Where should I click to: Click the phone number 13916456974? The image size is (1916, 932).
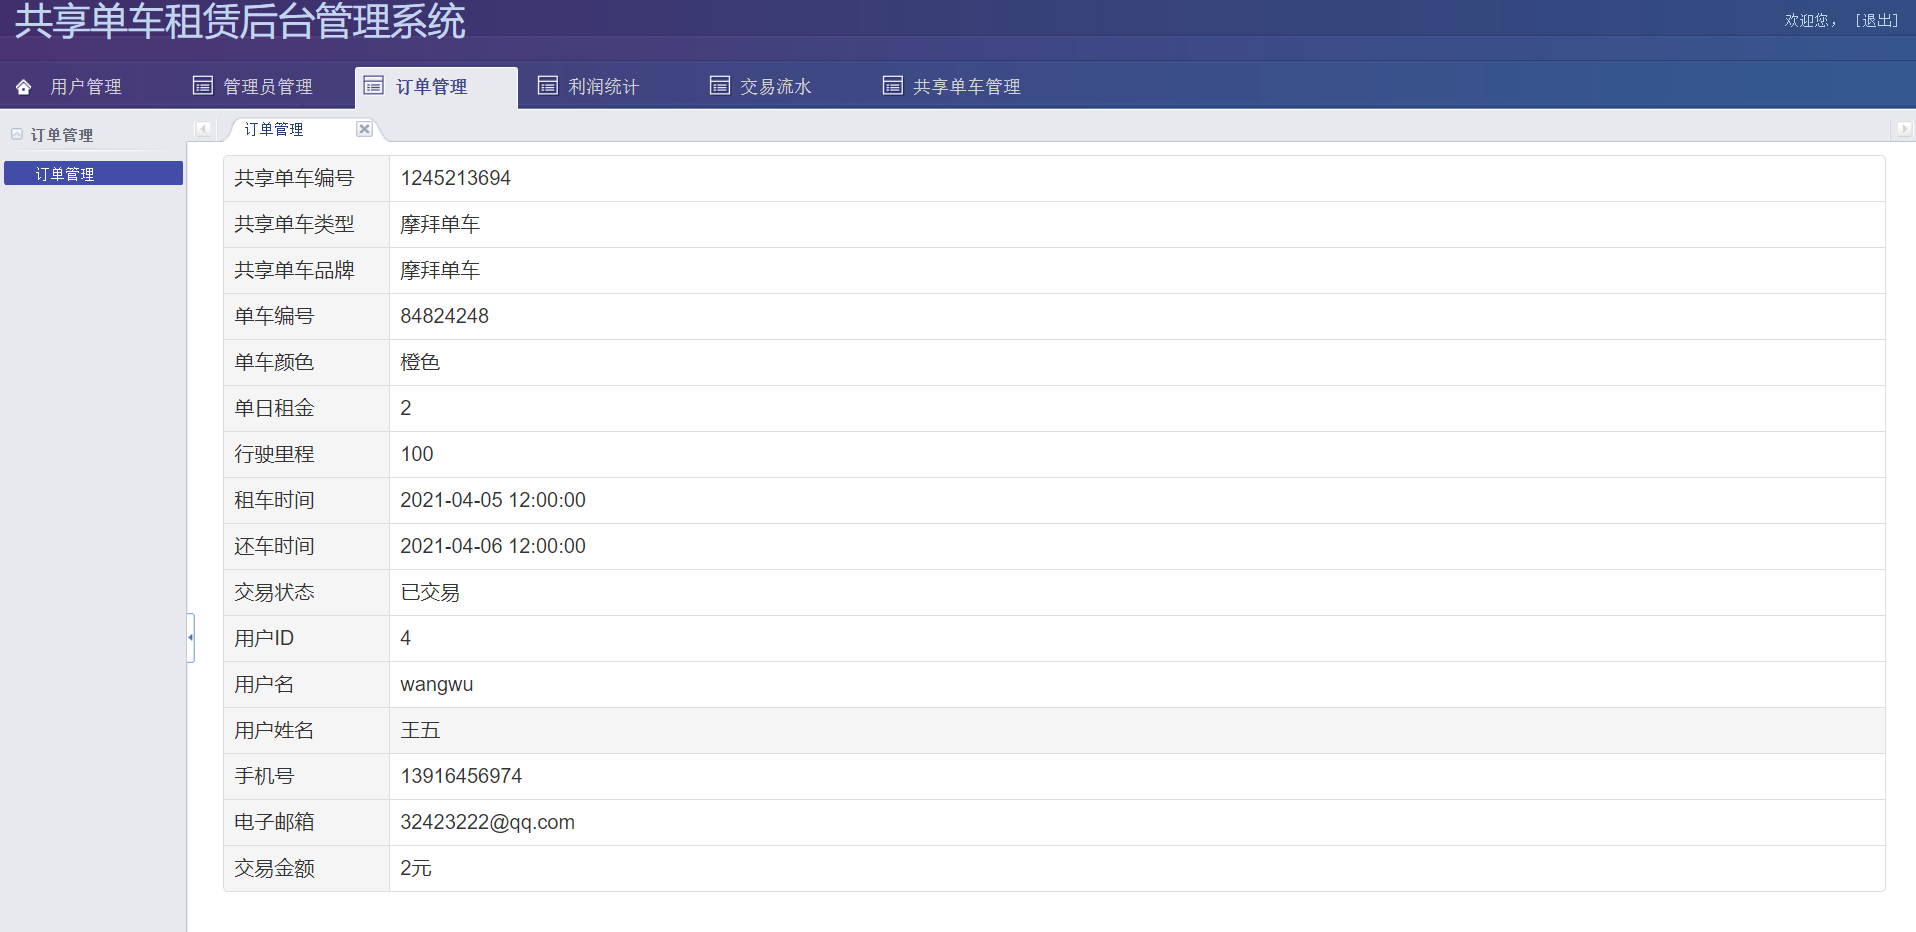click(x=461, y=776)
